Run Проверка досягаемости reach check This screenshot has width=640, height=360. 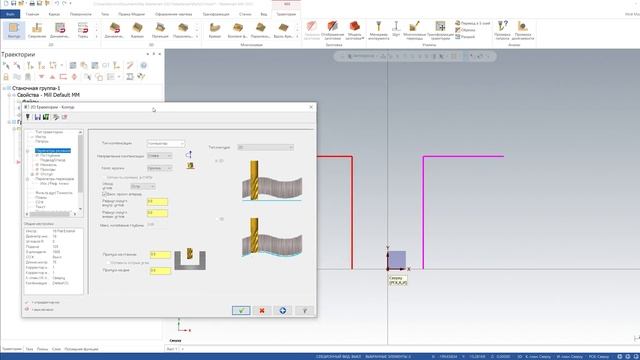(522, 30)
